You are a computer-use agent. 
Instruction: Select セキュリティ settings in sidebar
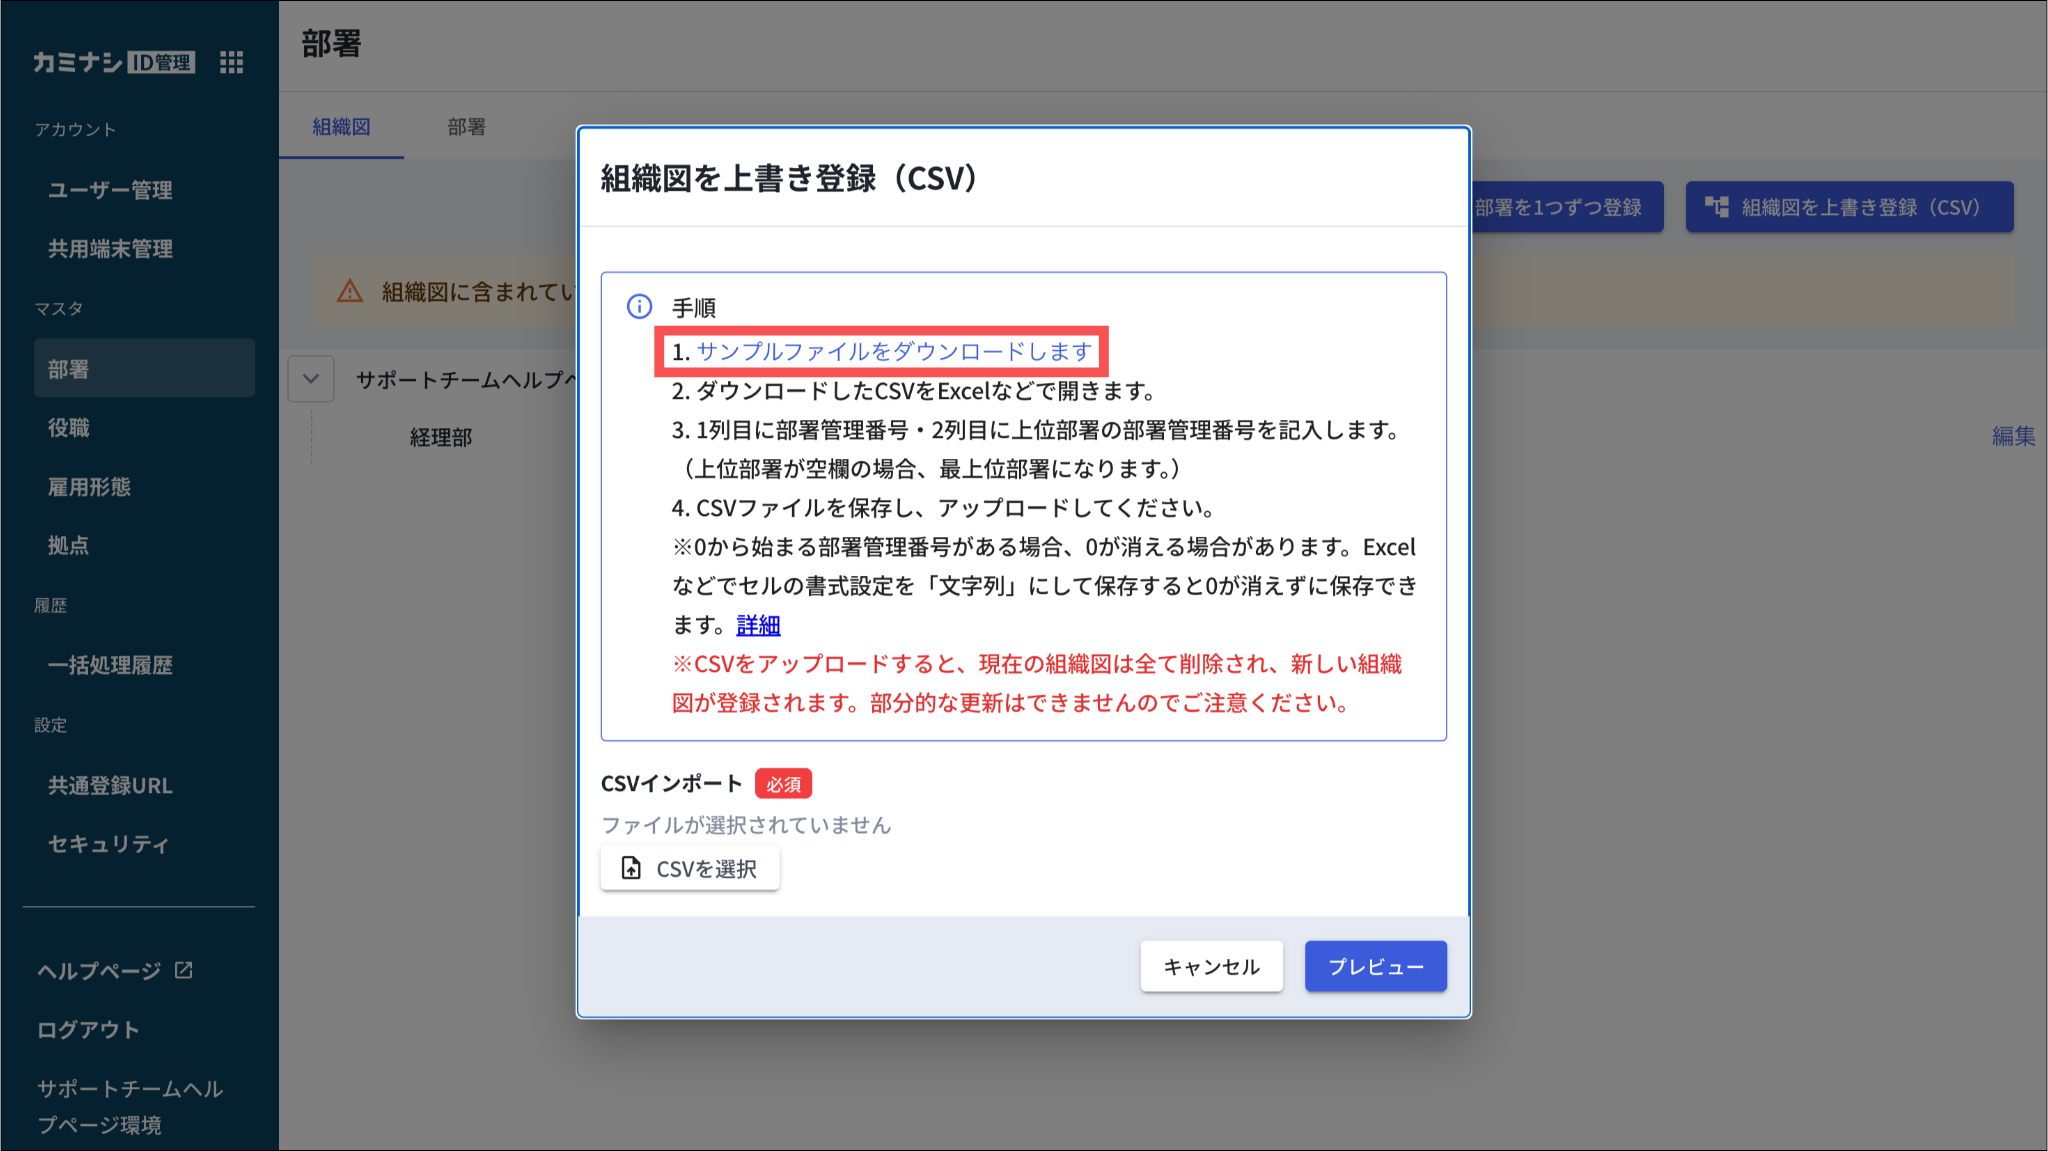click(x=108, y=844)
